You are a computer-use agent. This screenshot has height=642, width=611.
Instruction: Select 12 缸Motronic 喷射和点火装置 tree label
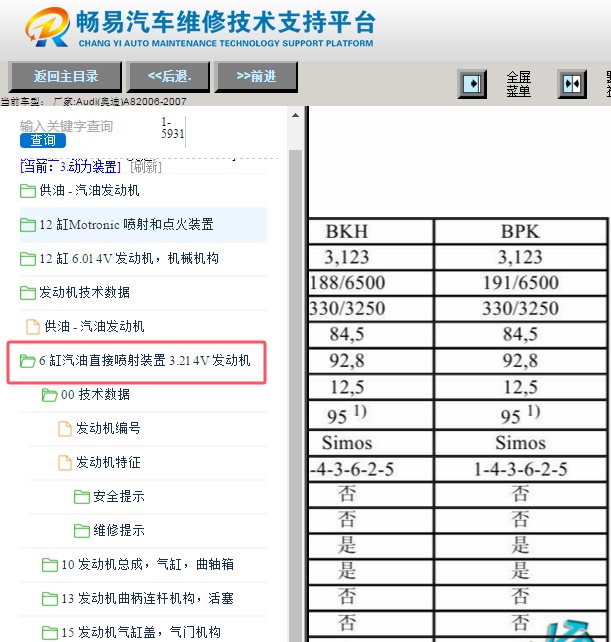click(127, 224)
